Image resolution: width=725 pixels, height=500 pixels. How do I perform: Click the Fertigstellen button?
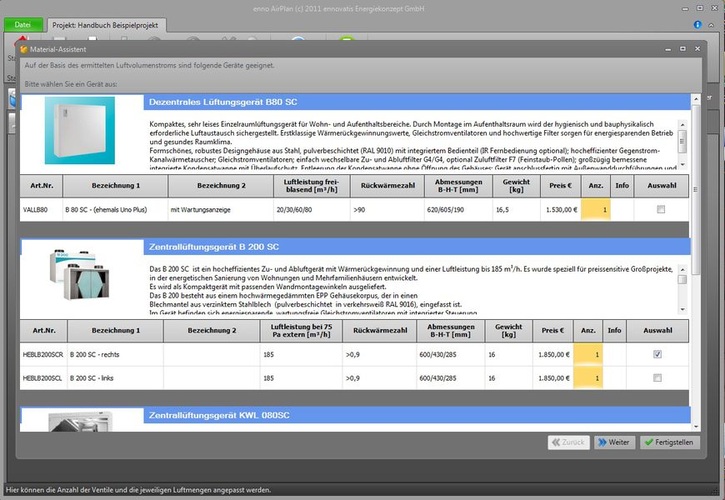click(x=670, y=442)
